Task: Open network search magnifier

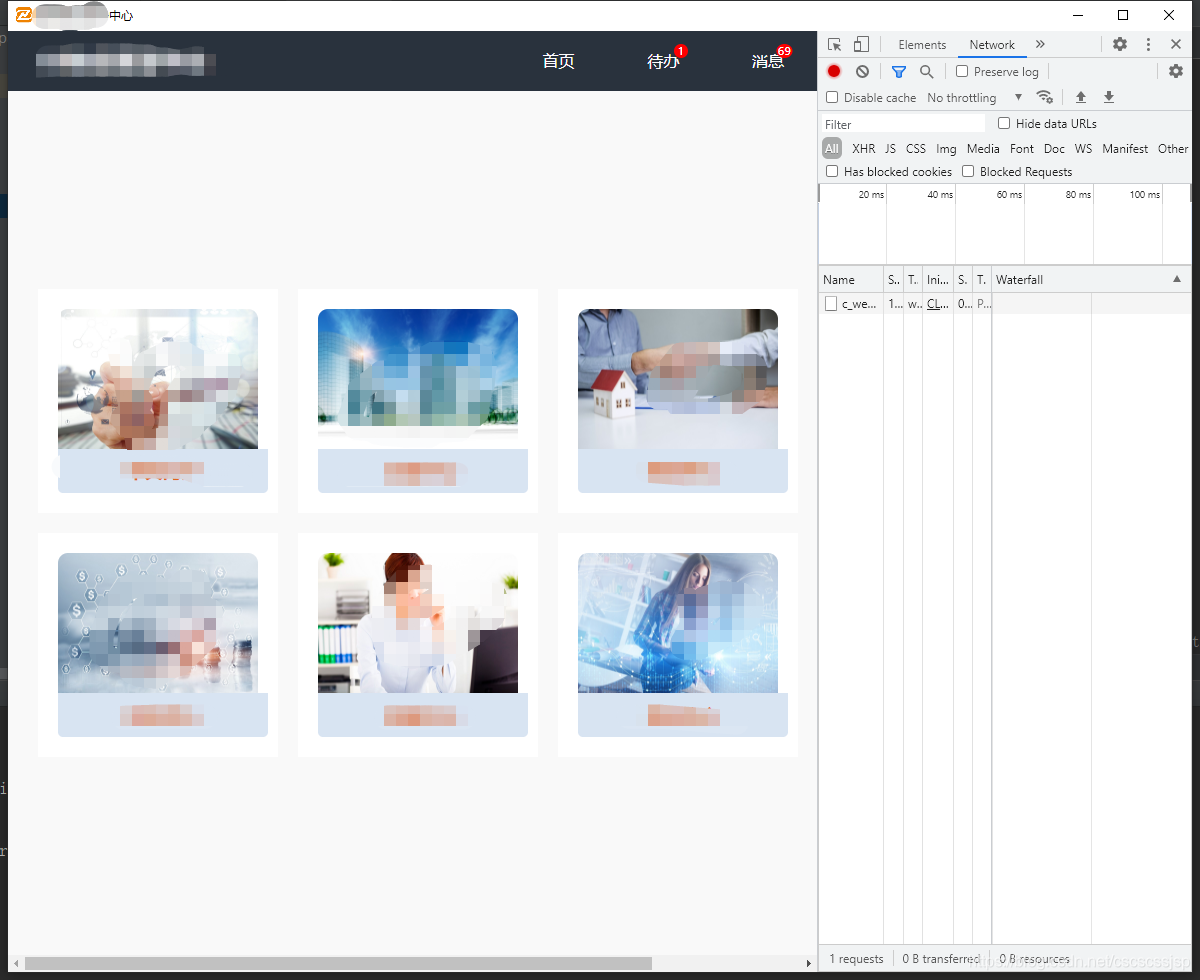Action: tap(926, 72)
